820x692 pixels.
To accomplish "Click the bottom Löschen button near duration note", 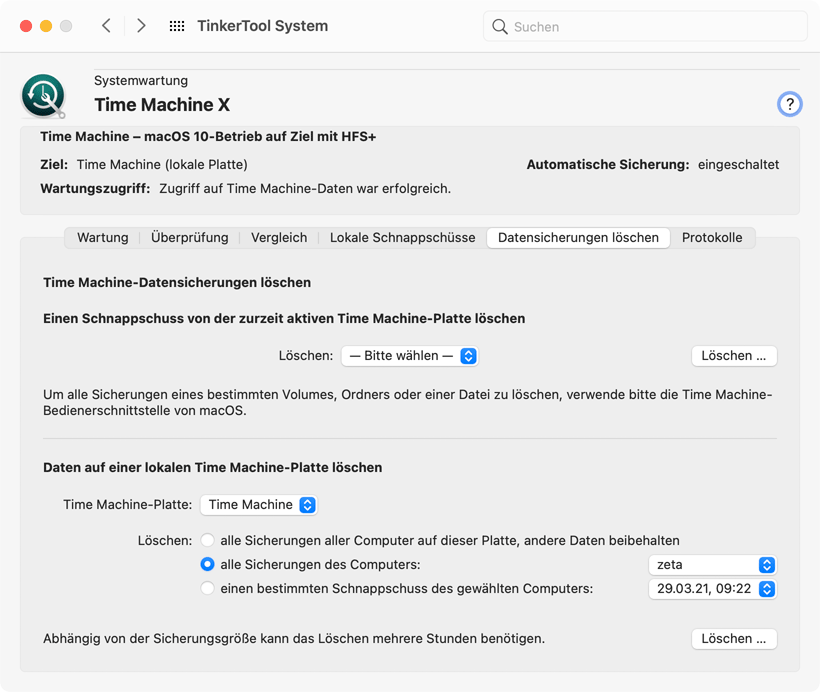I will (734, 639).
